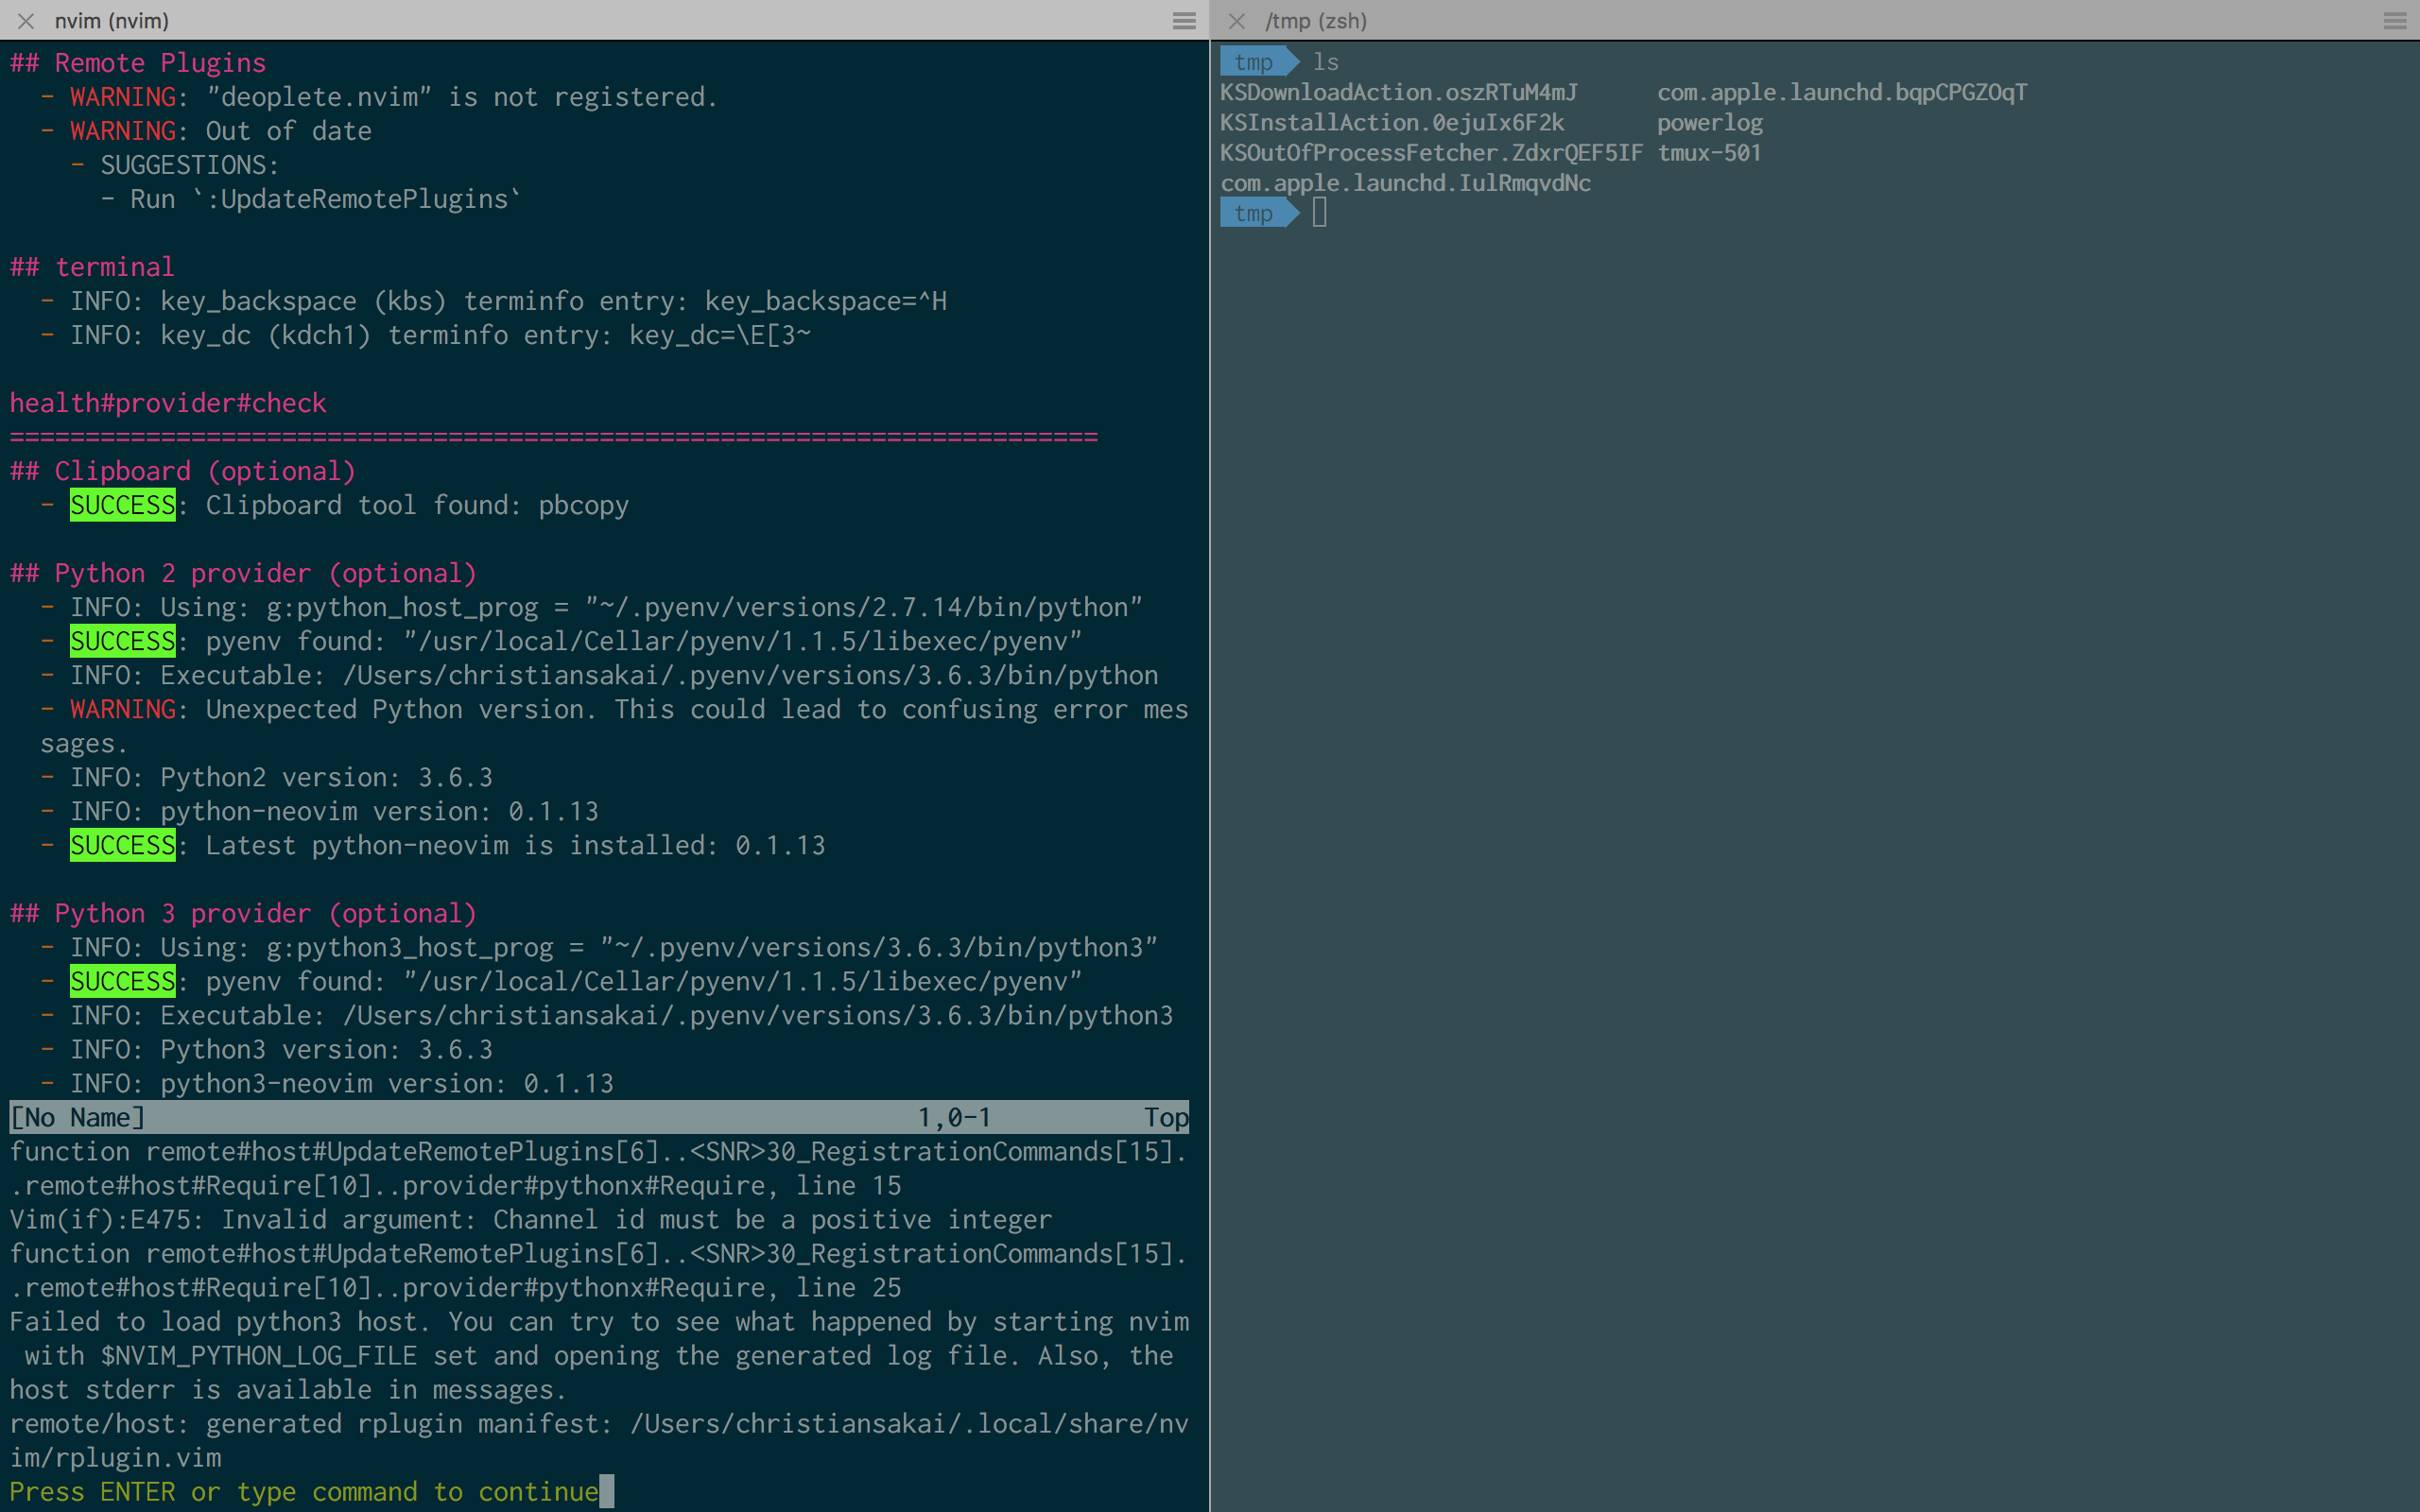The height and width of the screenshot is (1512, 2420).
Task: Click KSDownloadAction.oszRTuM4mJ in the listing
Action: (1399, 92)
